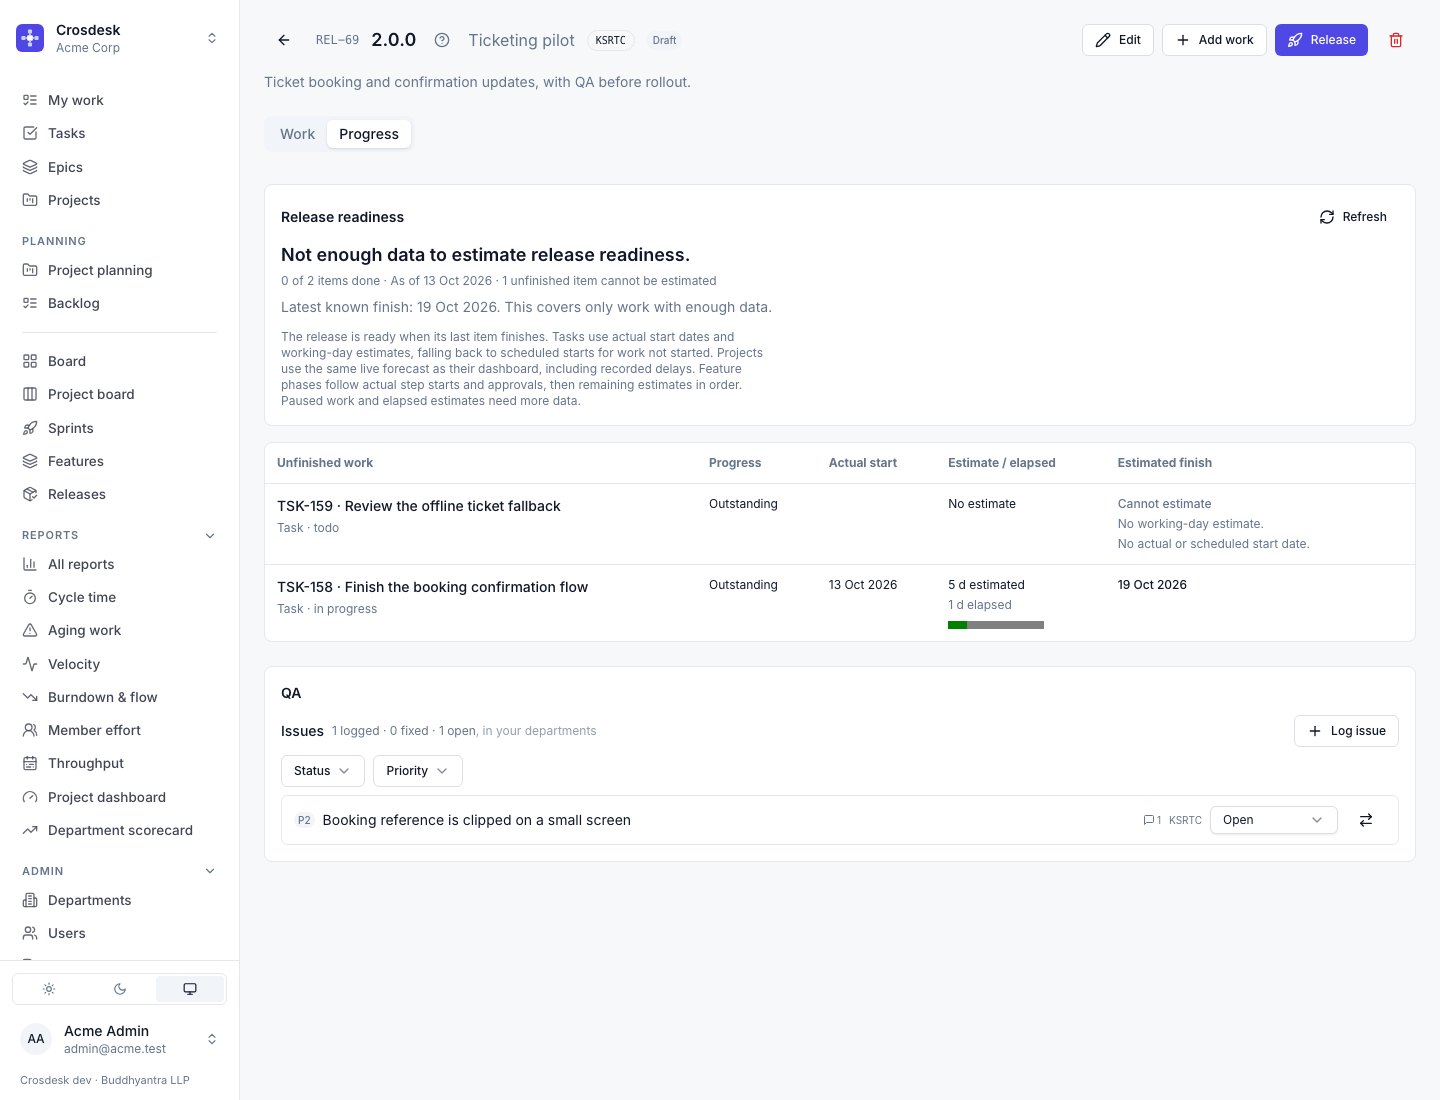Refresh the release readiness estimate
Image resolution: width=1440 pixels, height=1100 pixels.
(x=1353, y=217)
